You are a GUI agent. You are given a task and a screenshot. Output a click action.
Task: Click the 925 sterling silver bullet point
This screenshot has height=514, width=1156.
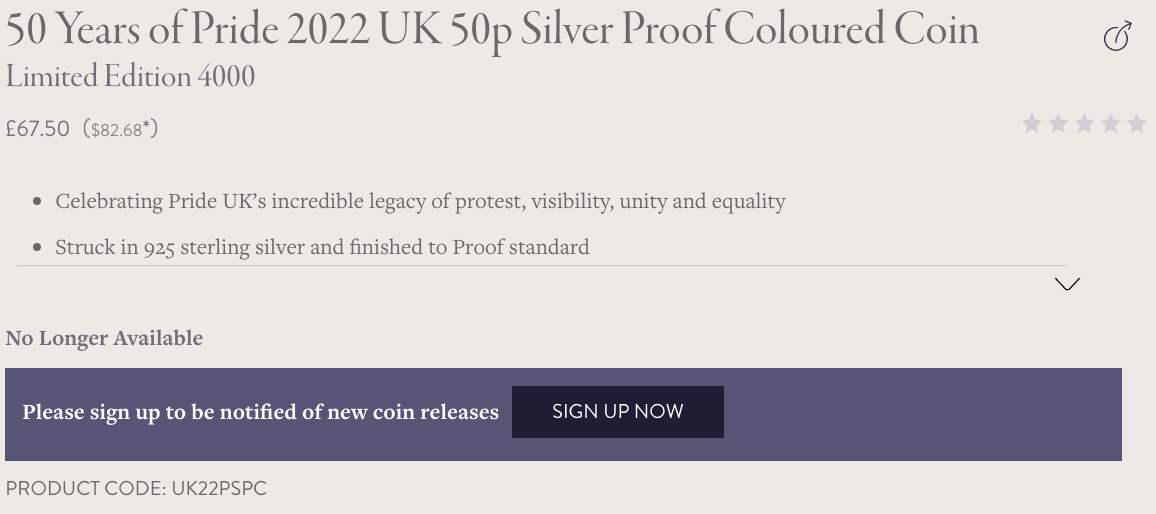(322, 246)
